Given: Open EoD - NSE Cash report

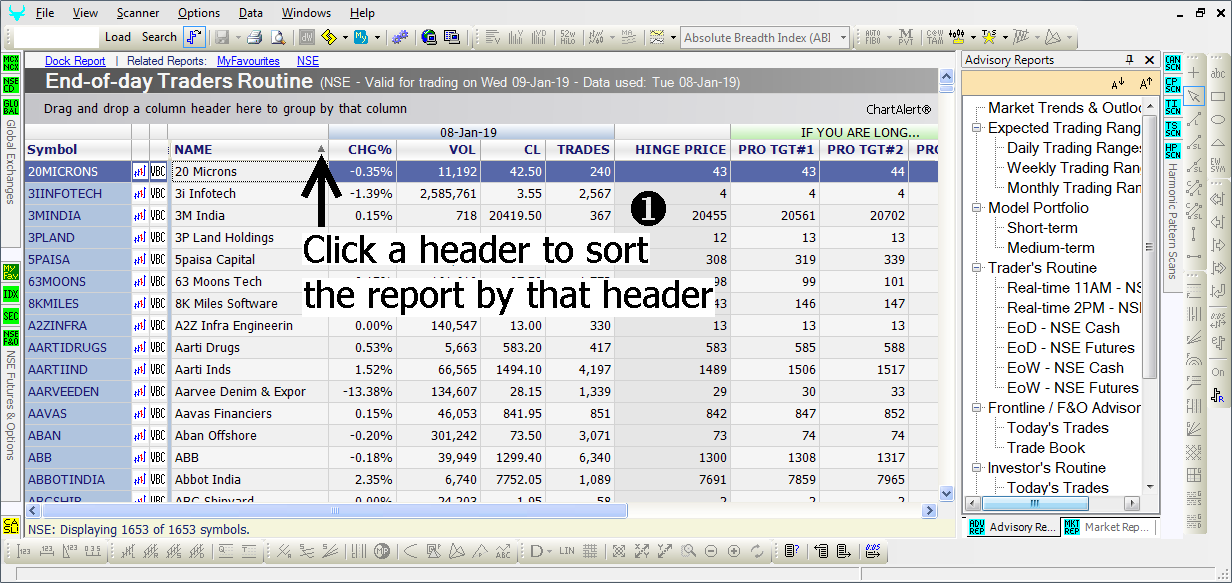Looking at the screenshot, I should point(1063,328).
